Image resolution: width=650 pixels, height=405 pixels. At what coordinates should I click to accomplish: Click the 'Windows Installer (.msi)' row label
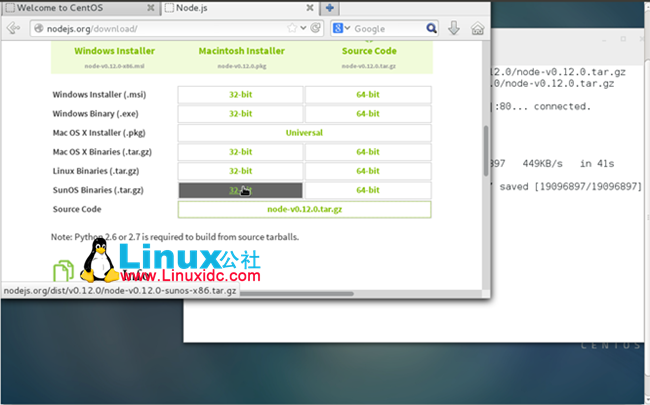click(99, 95)
